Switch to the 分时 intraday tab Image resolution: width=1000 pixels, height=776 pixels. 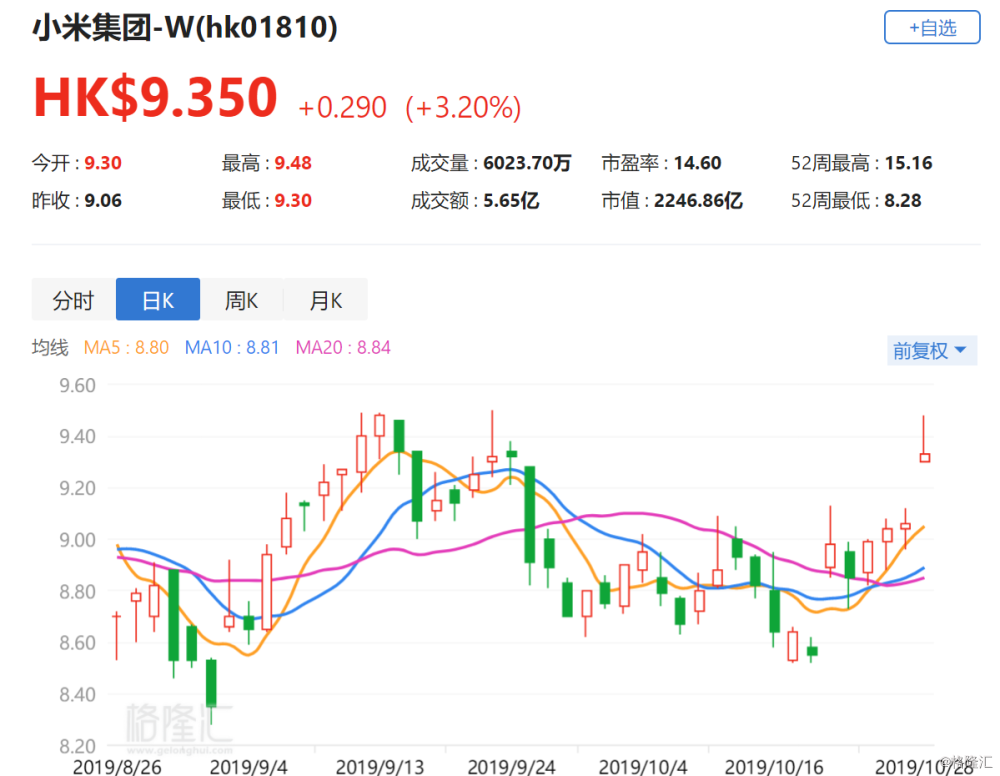pyautogui.click(x=74, y=300)
